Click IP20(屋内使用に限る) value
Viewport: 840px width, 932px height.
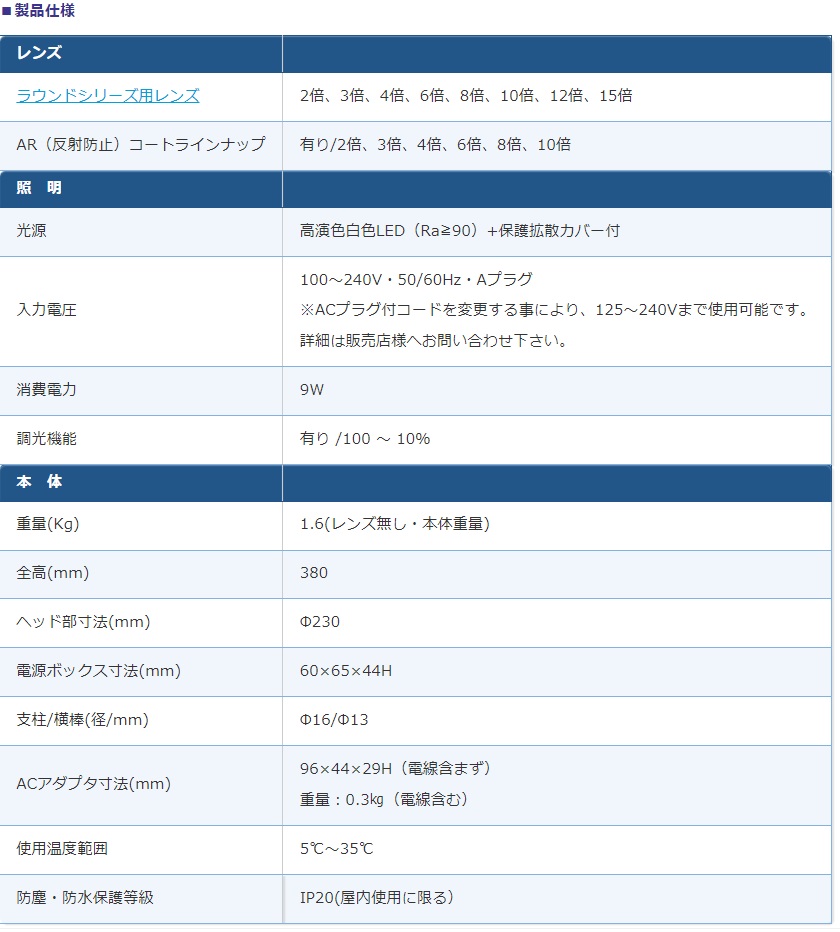point(377,898)
